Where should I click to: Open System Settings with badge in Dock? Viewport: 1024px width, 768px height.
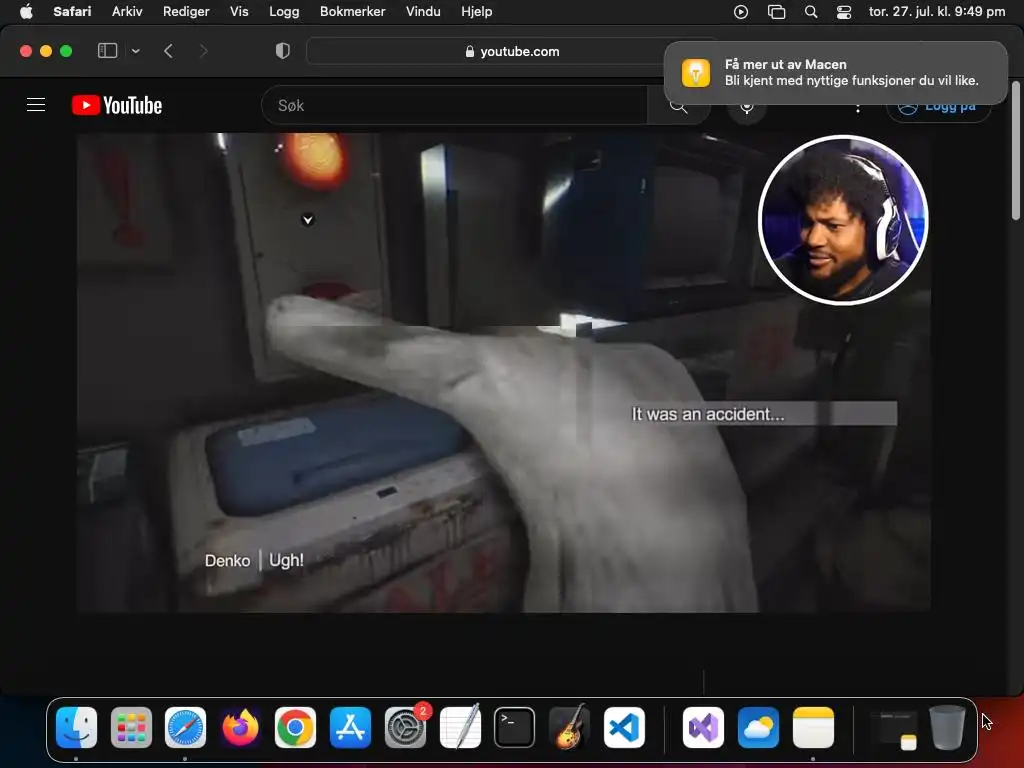[406, 728]
